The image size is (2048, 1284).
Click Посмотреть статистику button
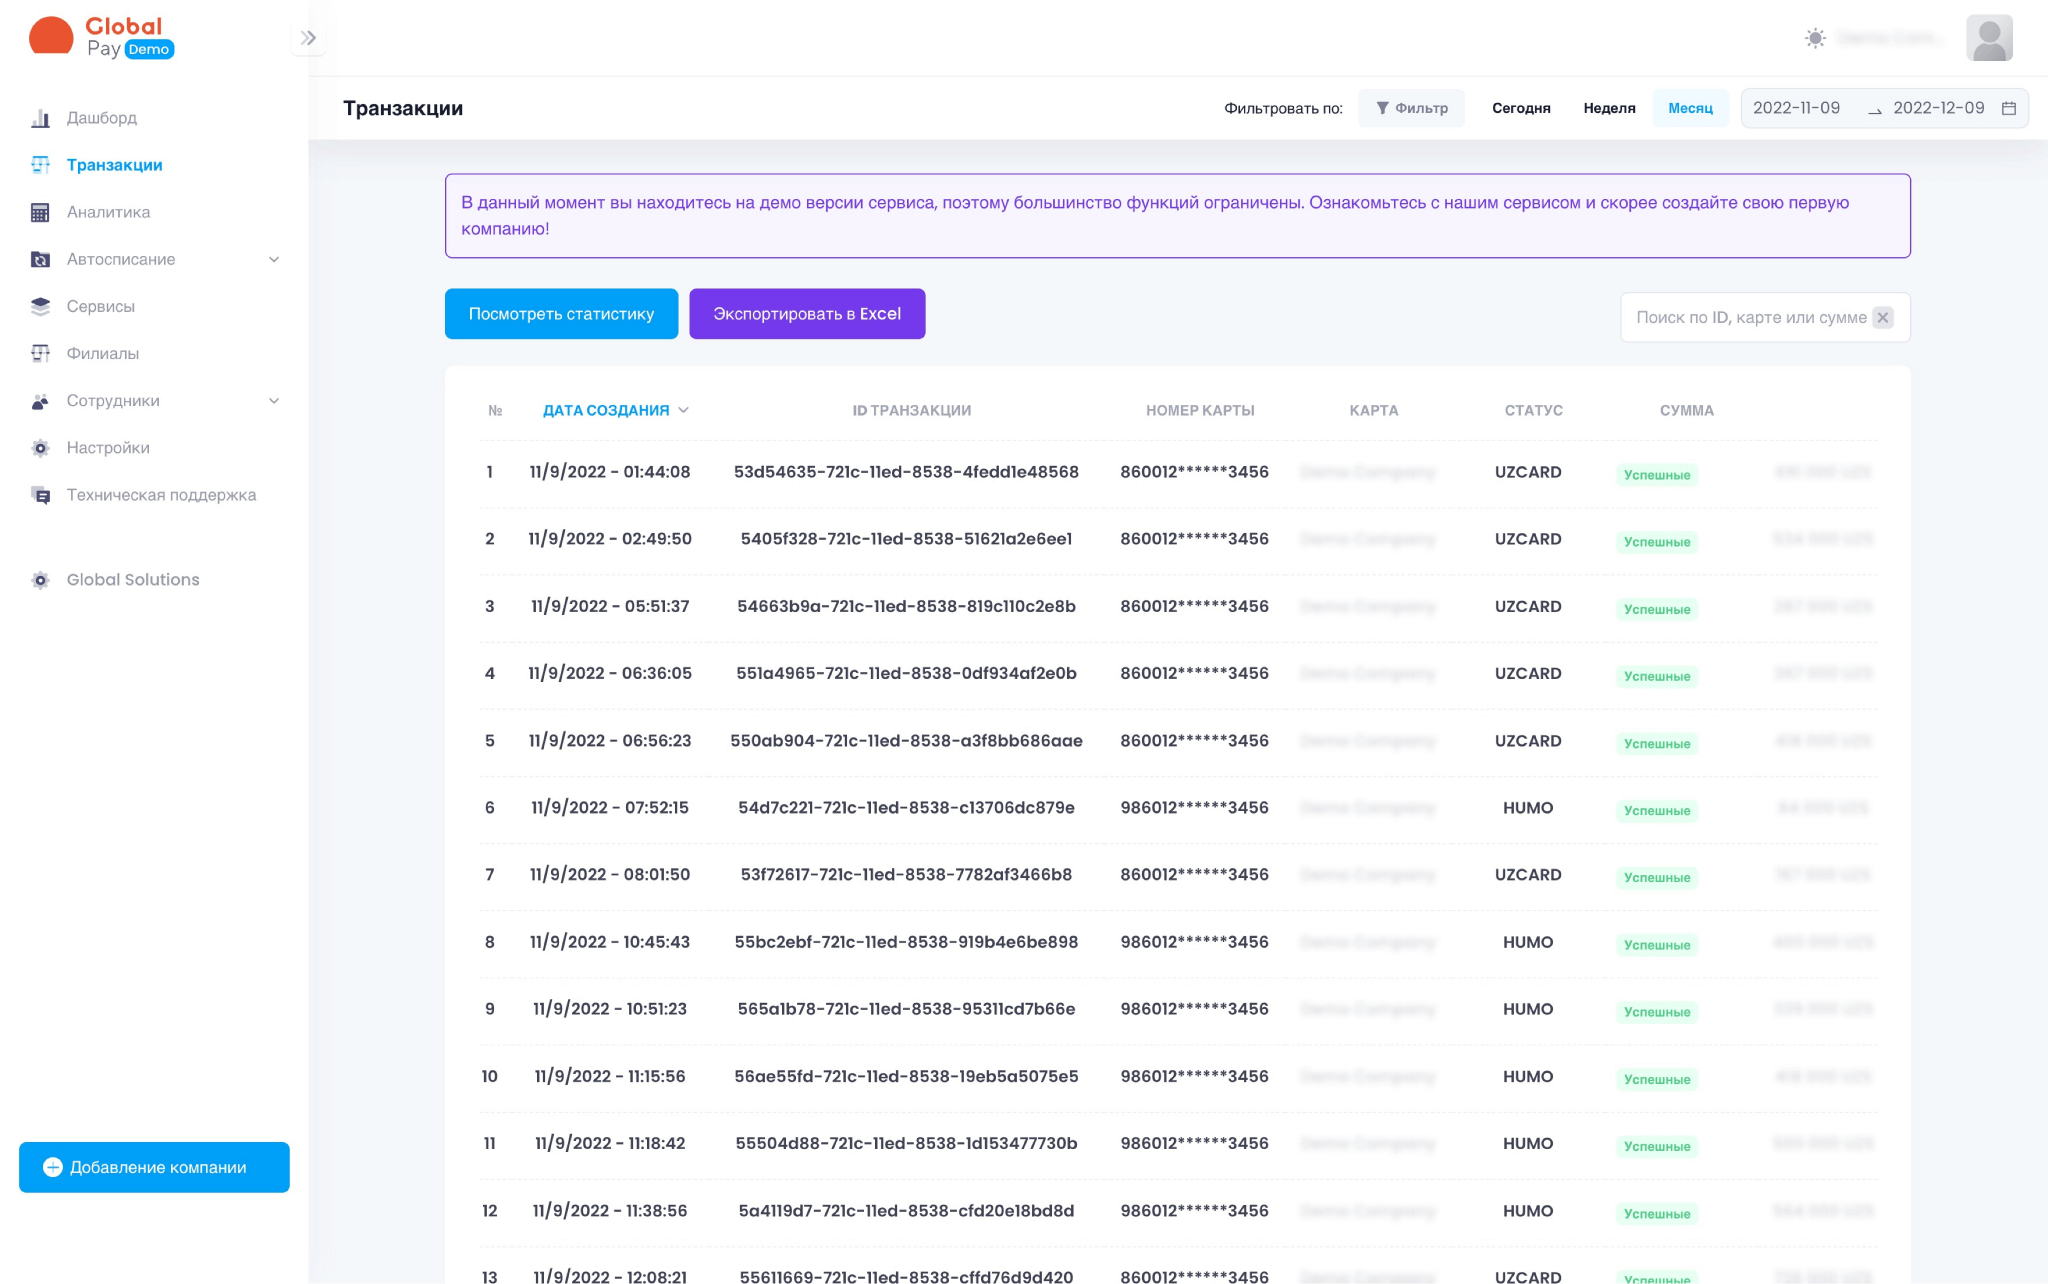coord(561,314)
